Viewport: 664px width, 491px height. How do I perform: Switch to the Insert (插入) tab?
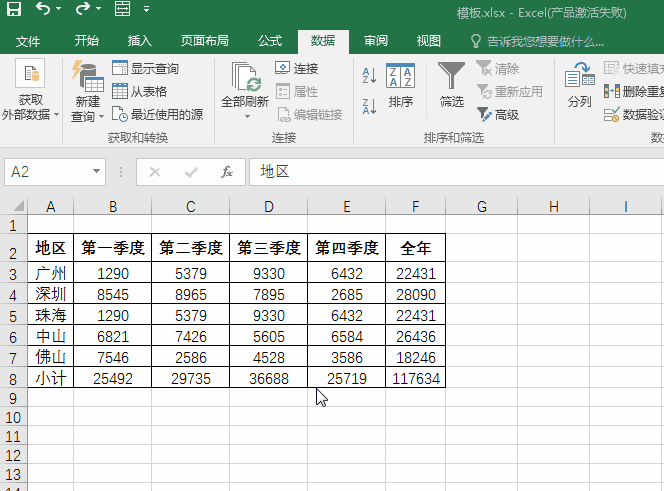140,41
